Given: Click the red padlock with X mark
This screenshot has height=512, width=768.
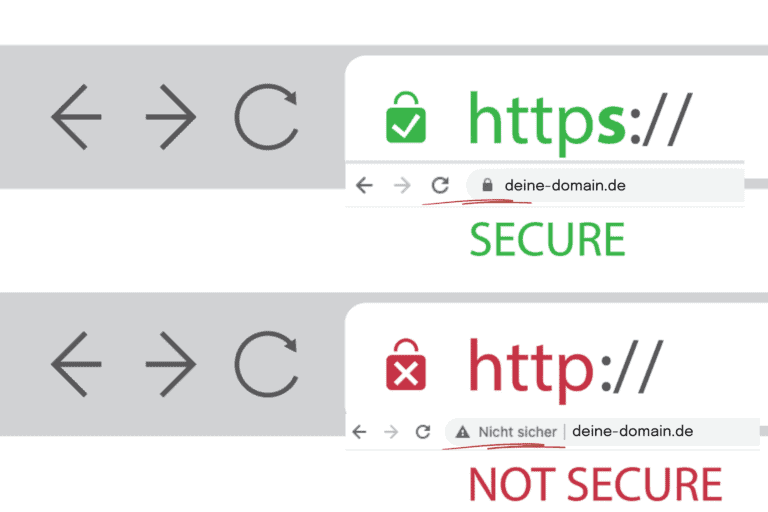Looking at the screenshot, I should pos(406,364).
